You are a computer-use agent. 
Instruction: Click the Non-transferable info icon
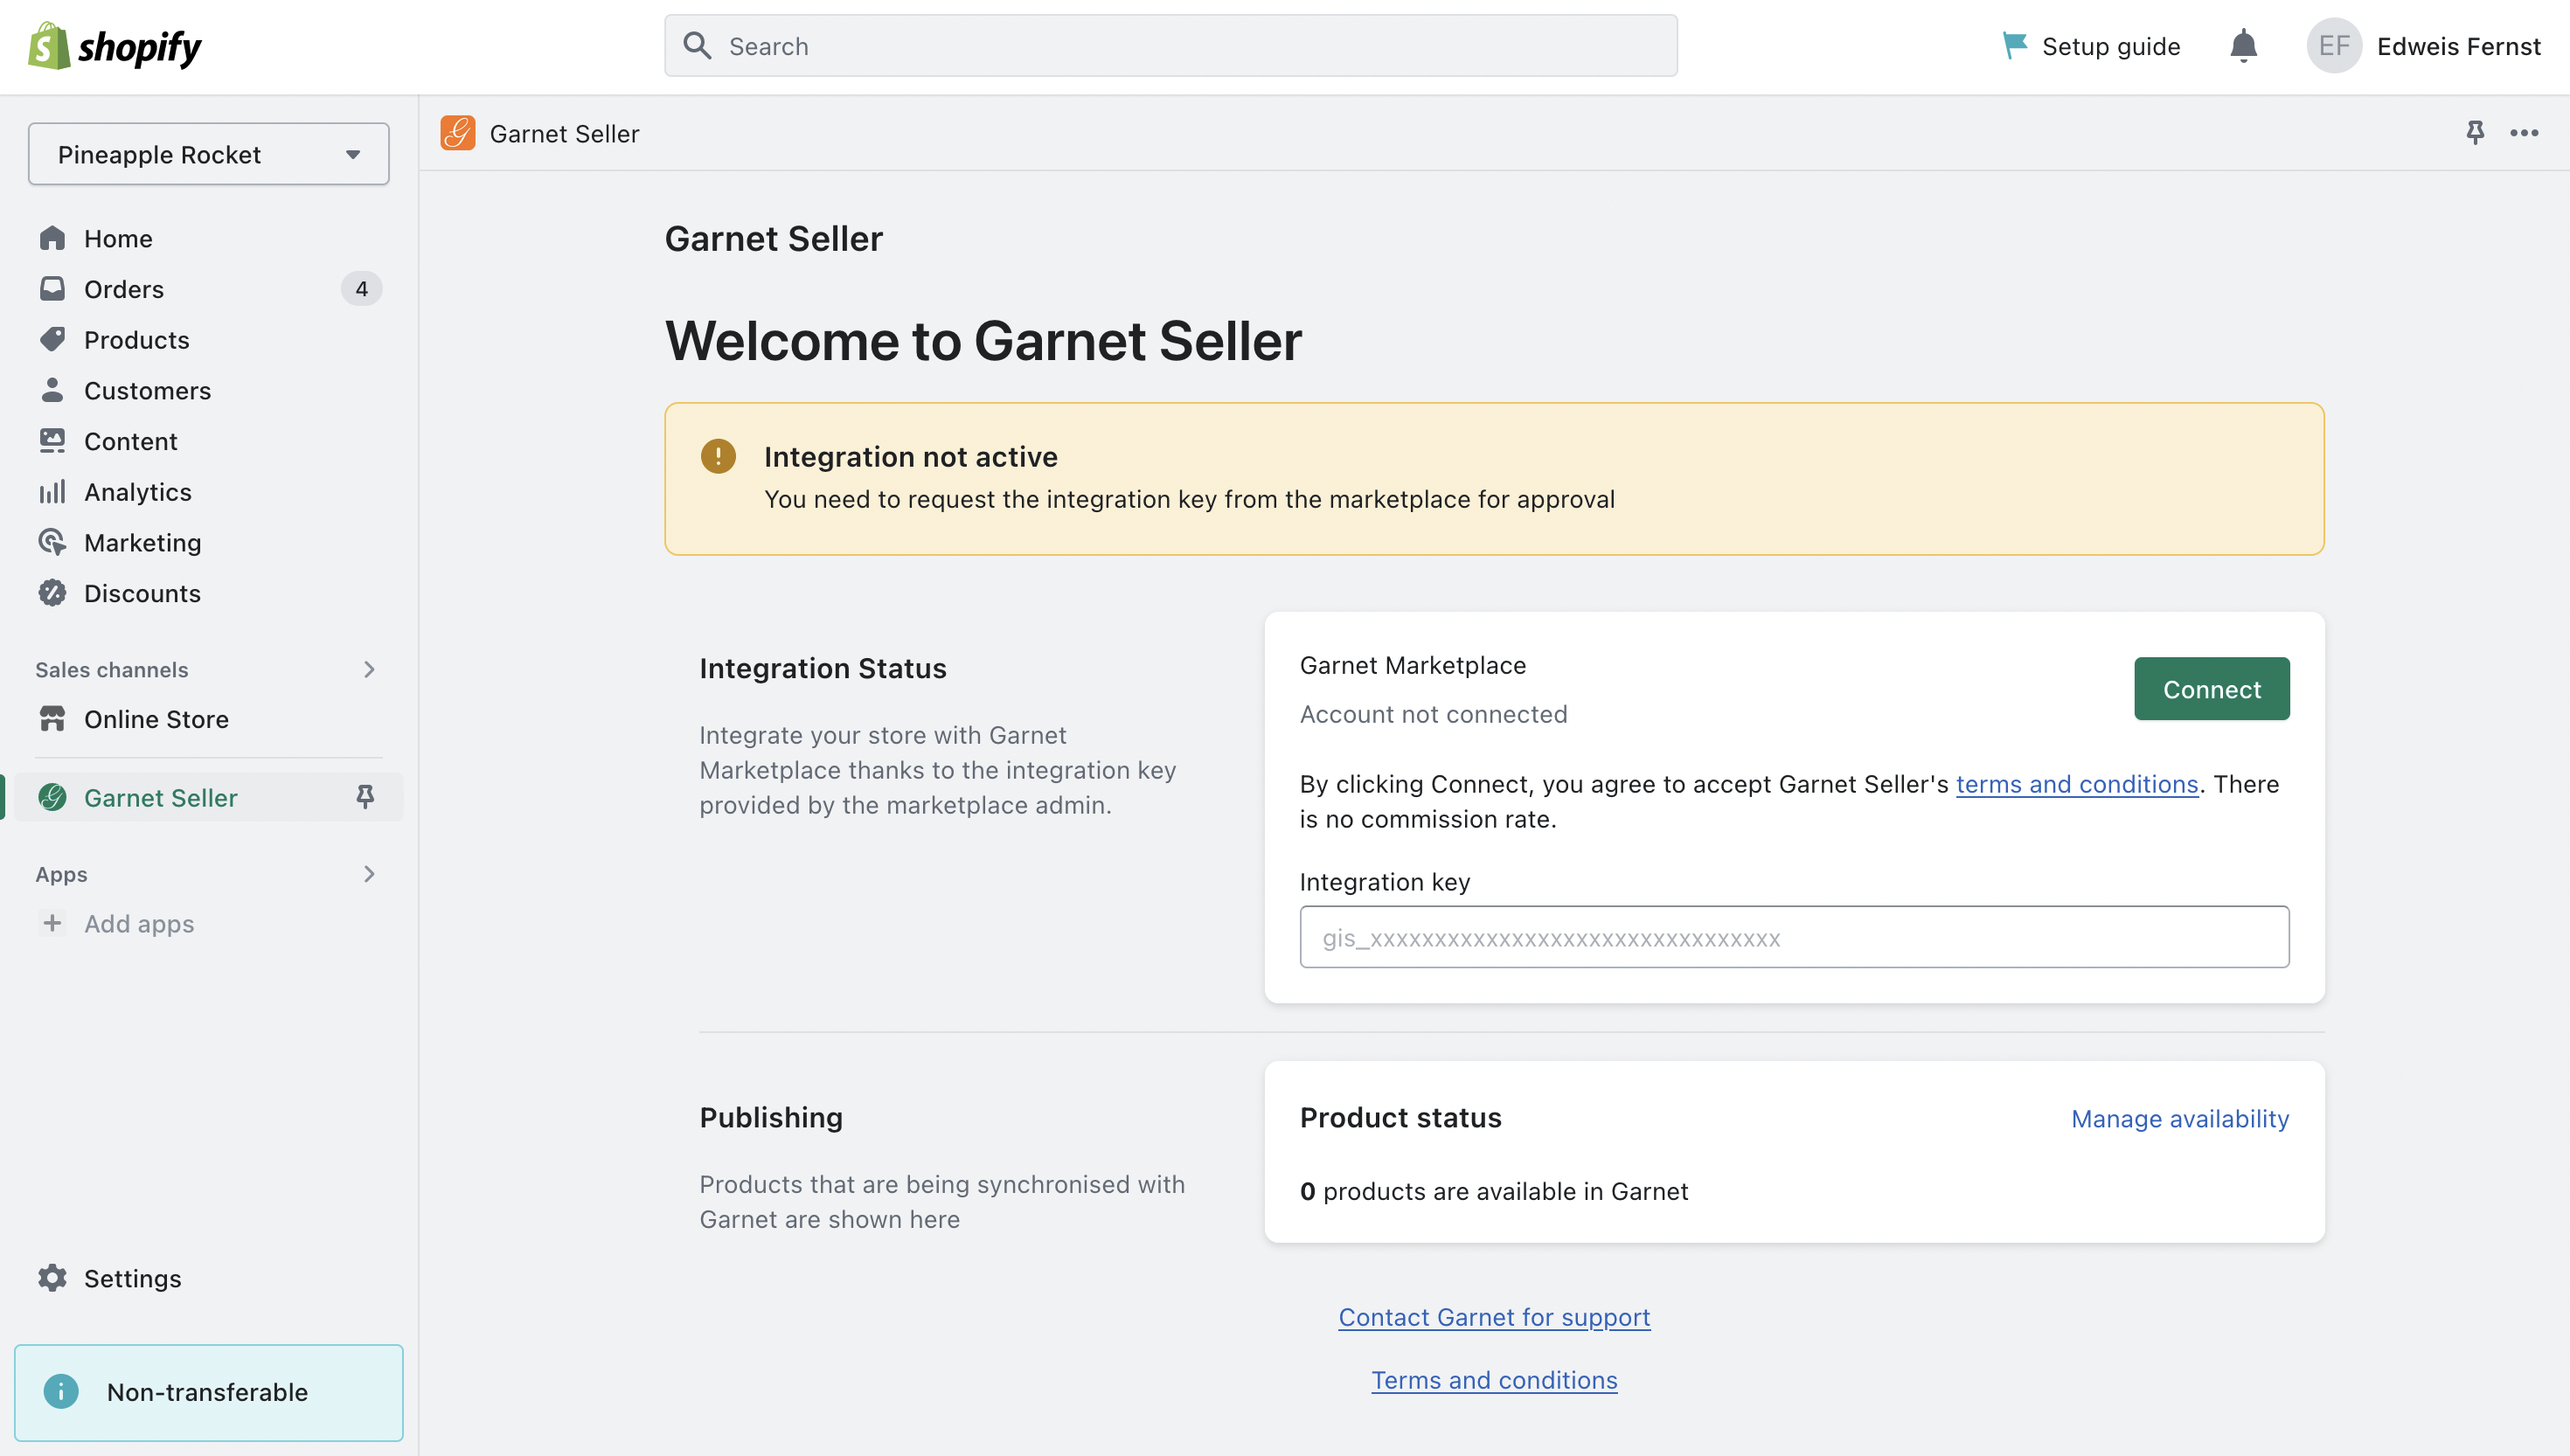click(x=61, y=1391)
